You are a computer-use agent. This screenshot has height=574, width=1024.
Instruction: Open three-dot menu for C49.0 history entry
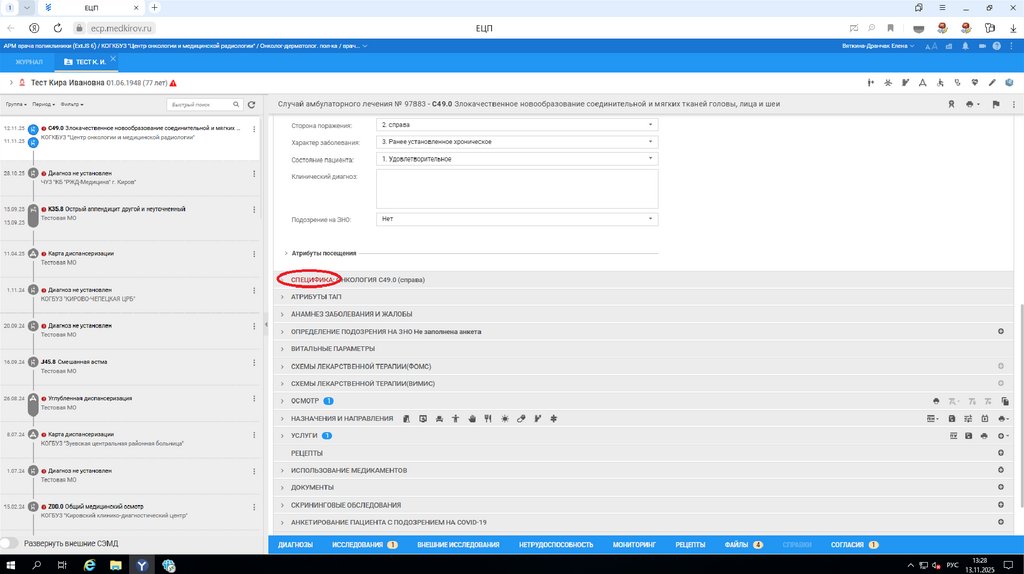click(x=254, y=129)
